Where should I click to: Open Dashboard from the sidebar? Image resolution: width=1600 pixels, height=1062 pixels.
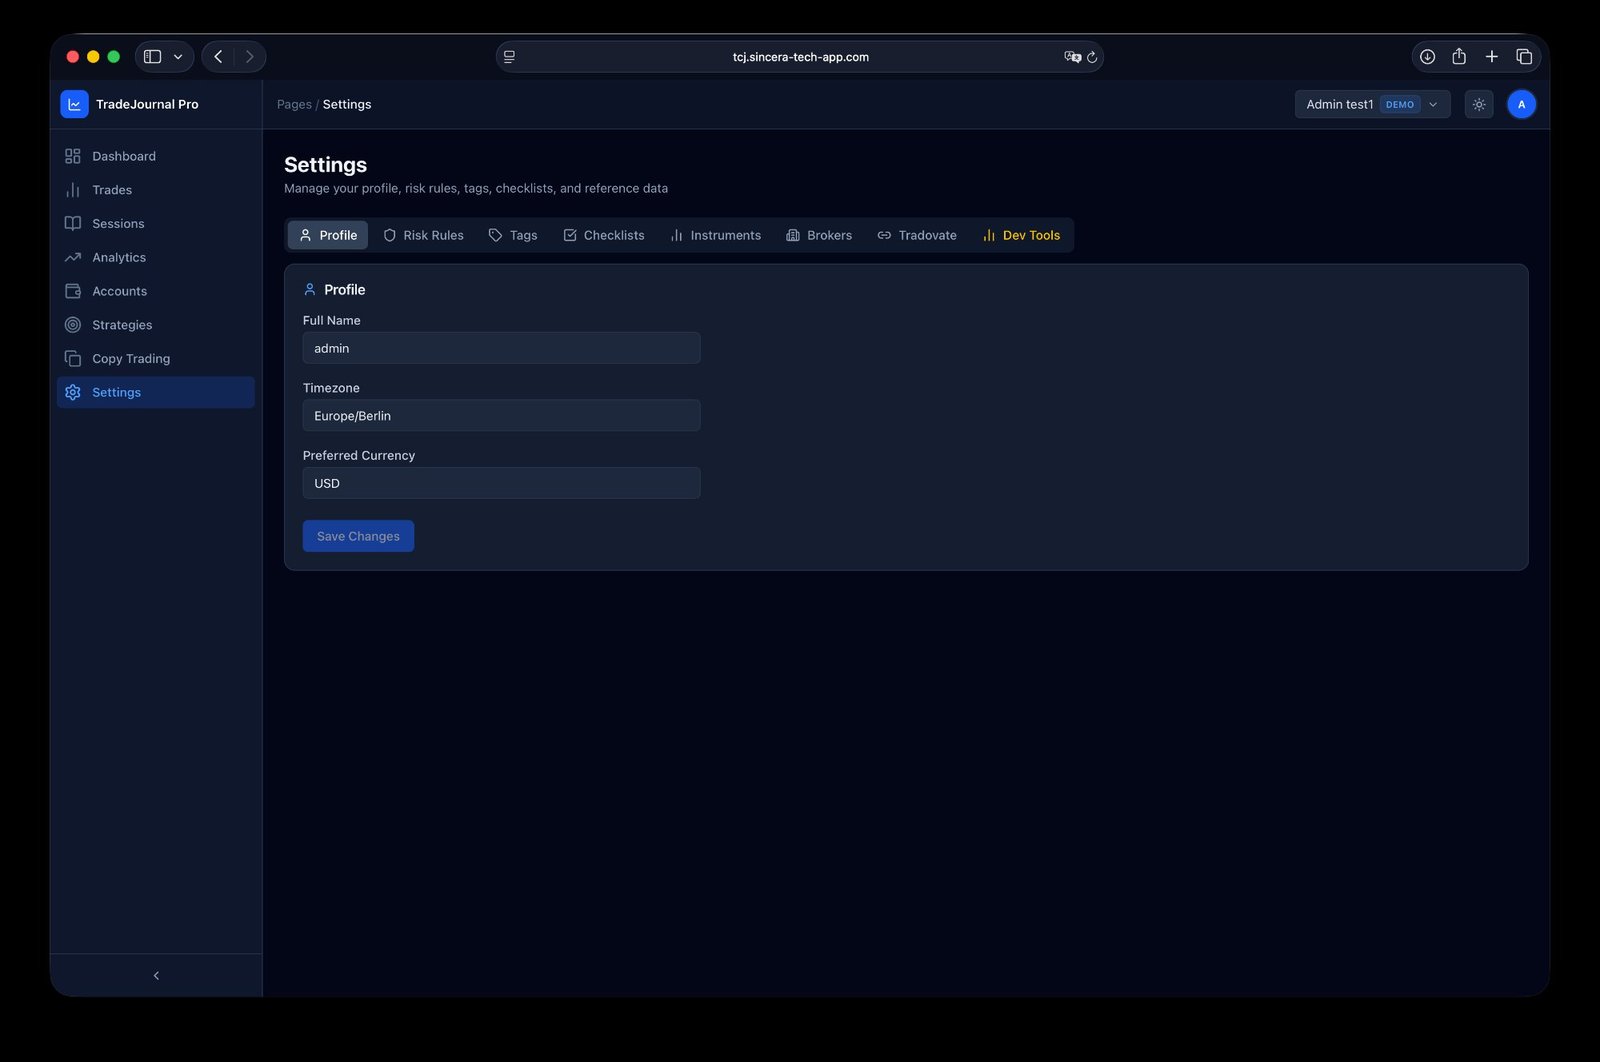coord(123,156)
